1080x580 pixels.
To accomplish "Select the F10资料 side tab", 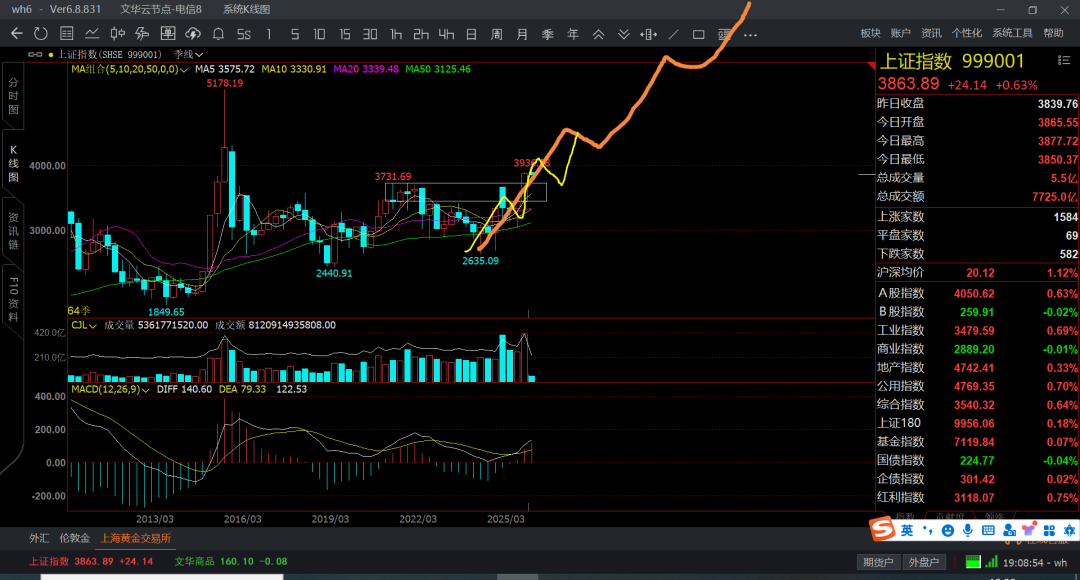I will tap(13, 299).
